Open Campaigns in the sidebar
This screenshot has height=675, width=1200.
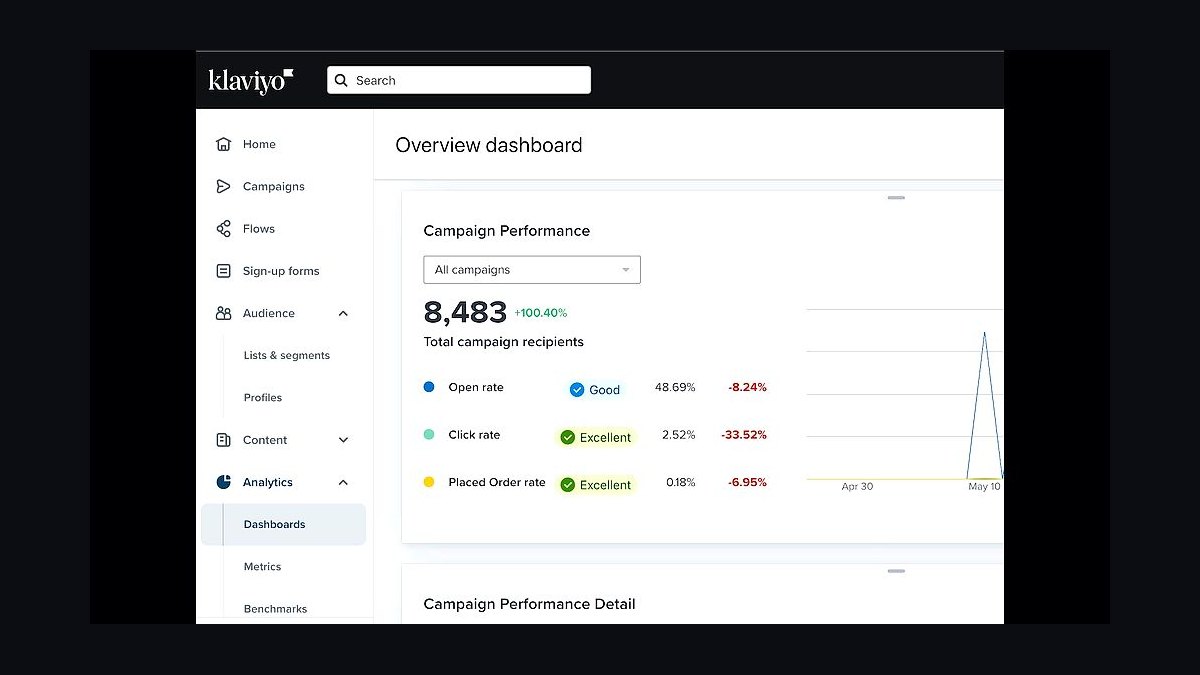click(x=274, y=186)
